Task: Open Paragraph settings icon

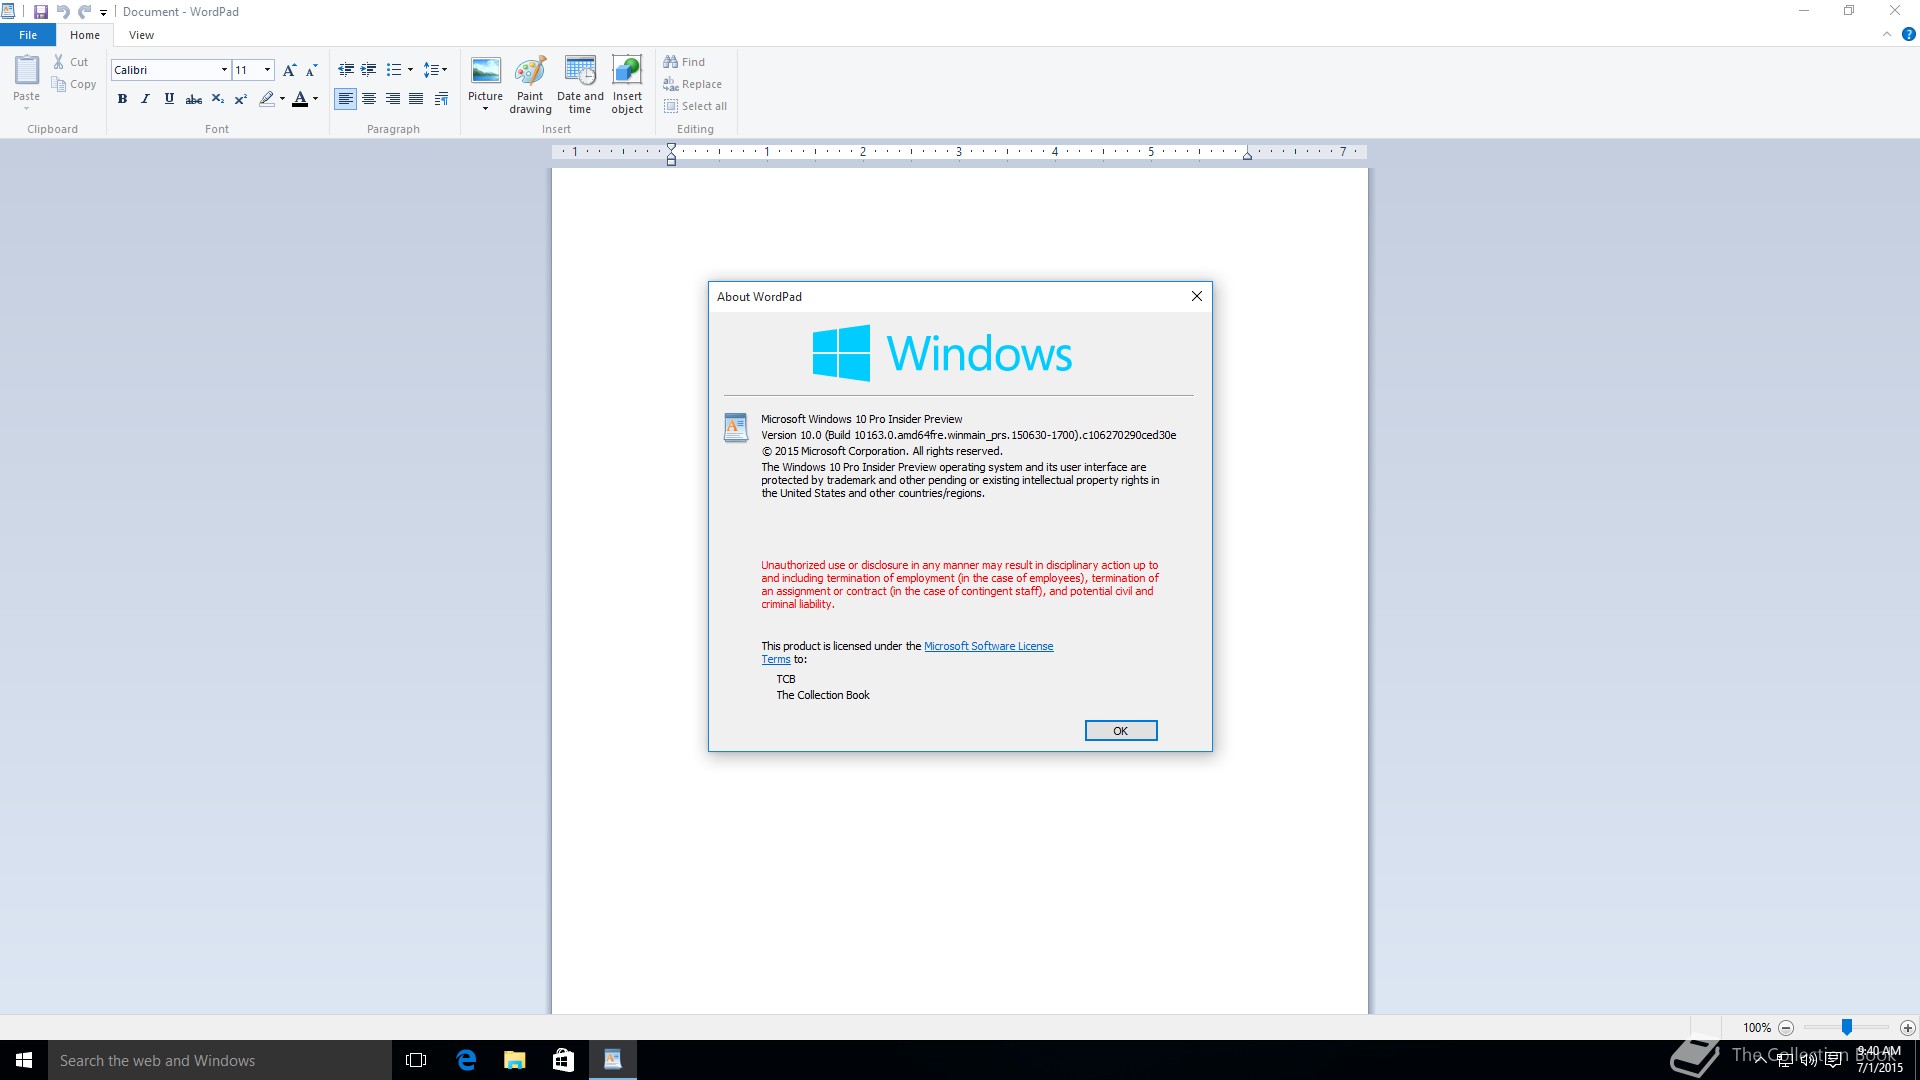Action: 441,99
